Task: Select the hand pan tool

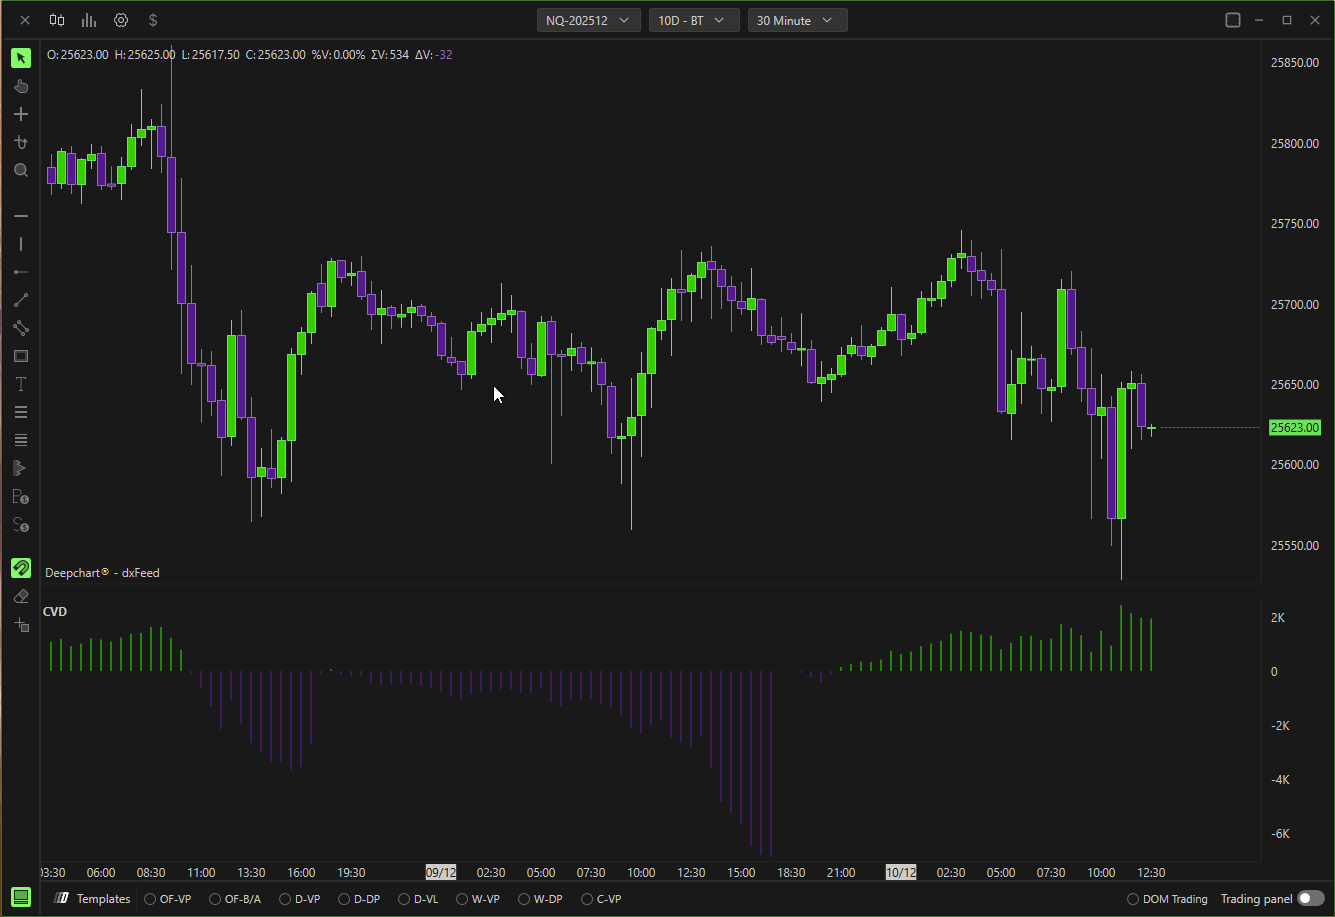Action: (x=21, y=87)
